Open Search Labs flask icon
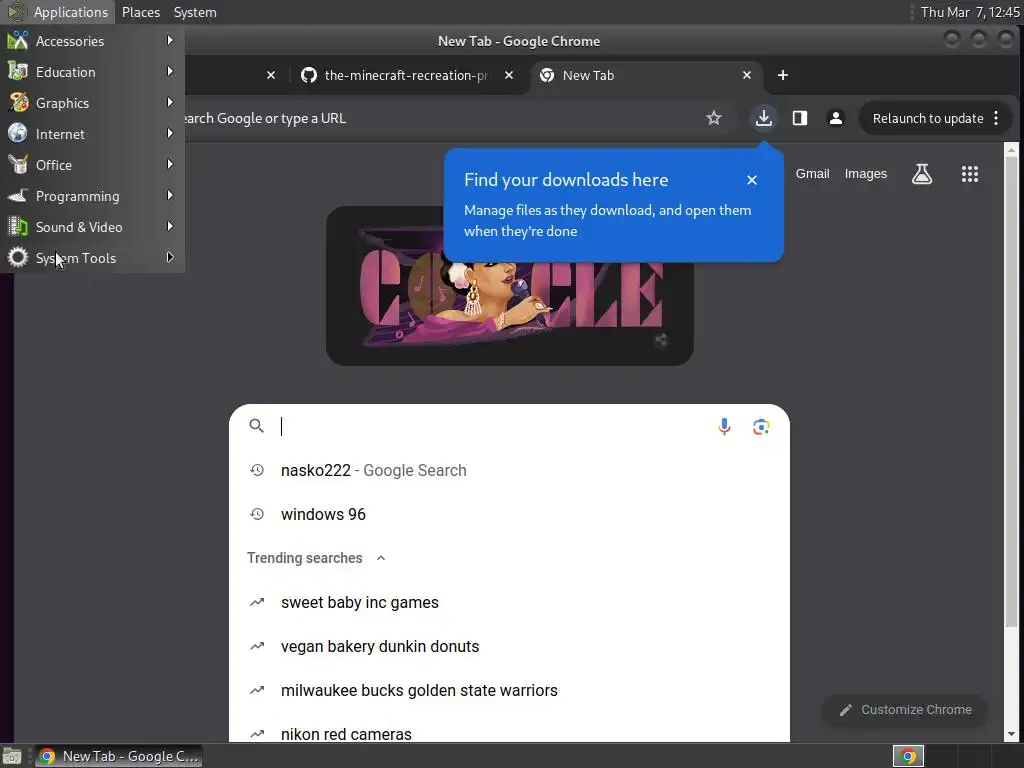 [x=921, y=174]
